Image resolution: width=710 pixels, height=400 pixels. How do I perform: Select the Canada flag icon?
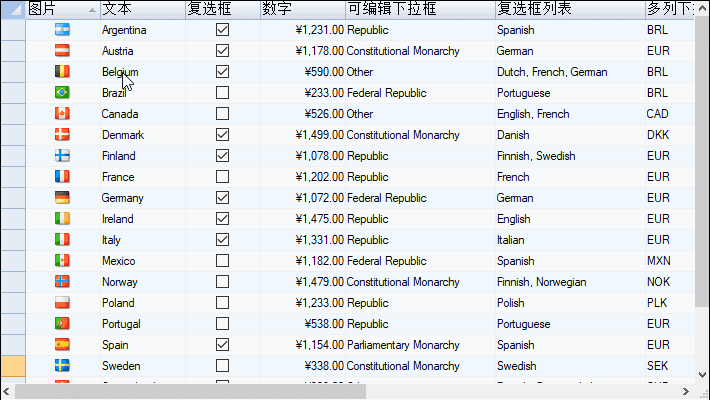[62, 114]
